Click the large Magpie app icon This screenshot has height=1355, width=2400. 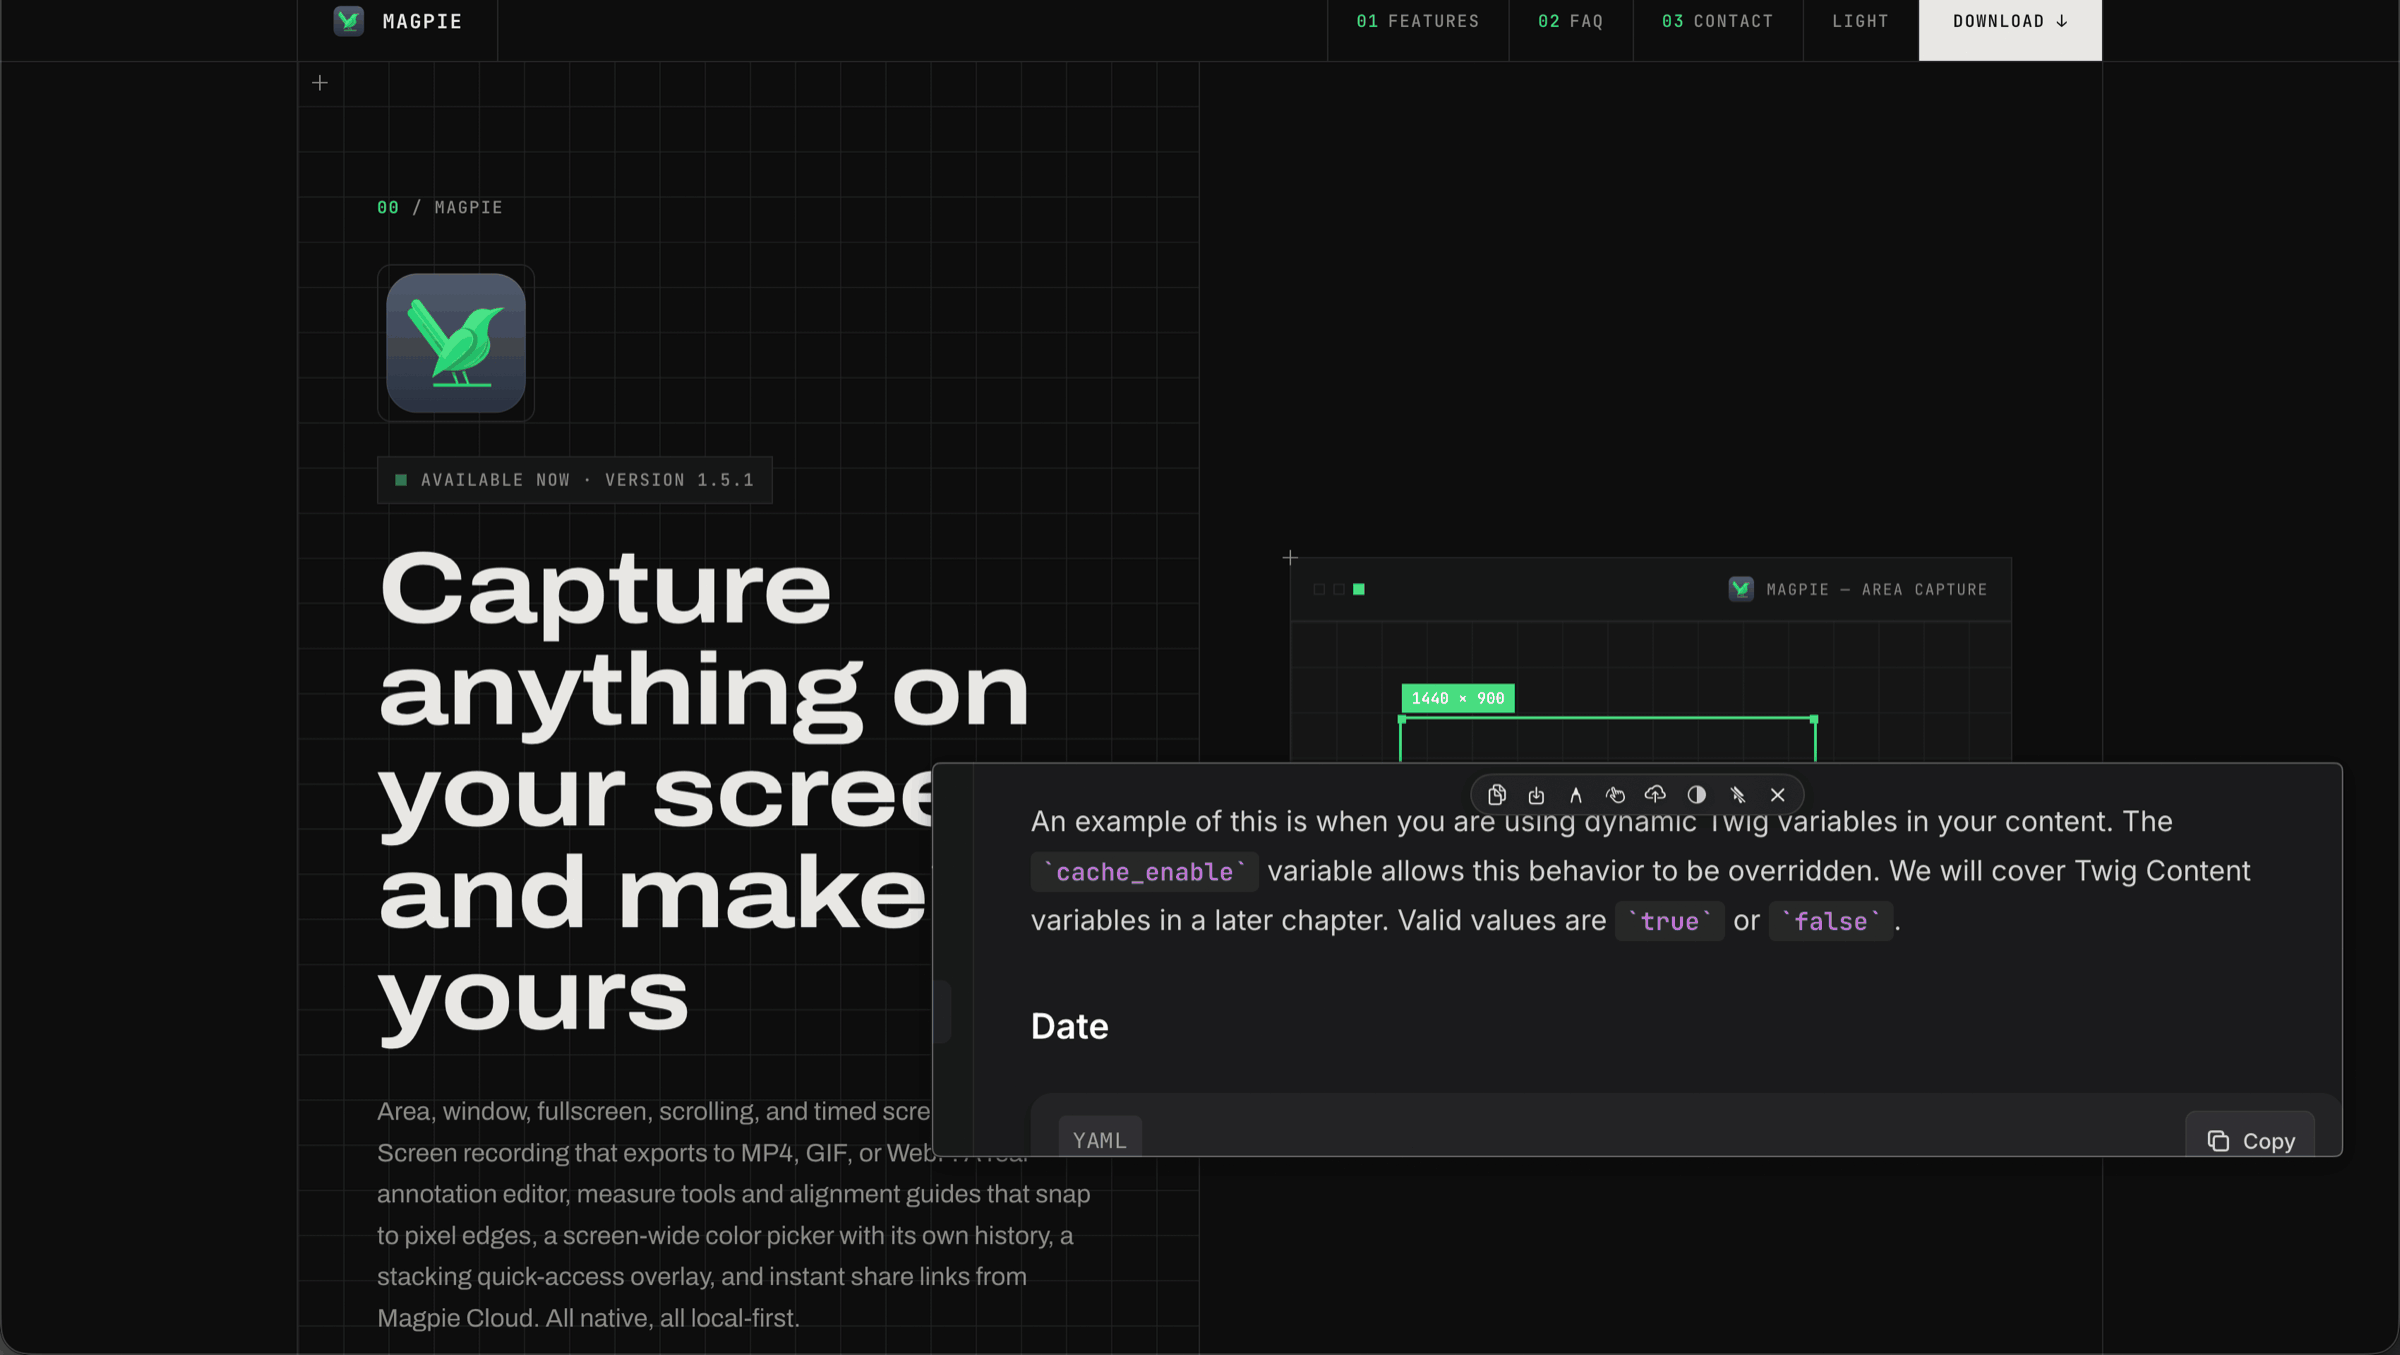point(456,343)
